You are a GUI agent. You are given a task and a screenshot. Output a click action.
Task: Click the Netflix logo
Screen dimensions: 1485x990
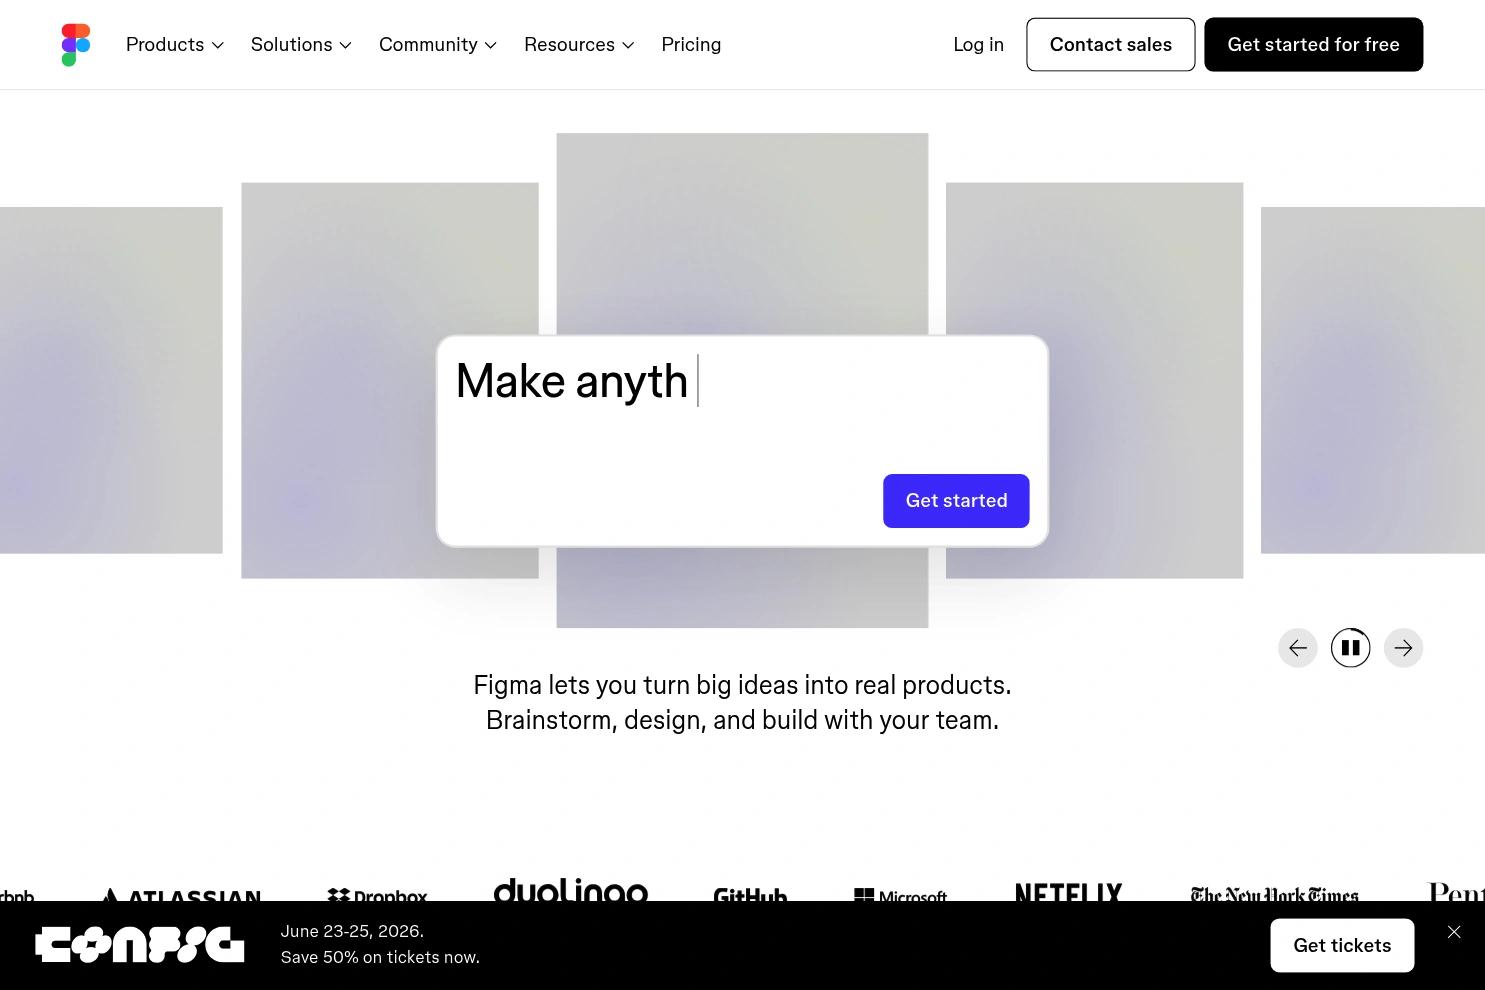tap(1068, 891)
